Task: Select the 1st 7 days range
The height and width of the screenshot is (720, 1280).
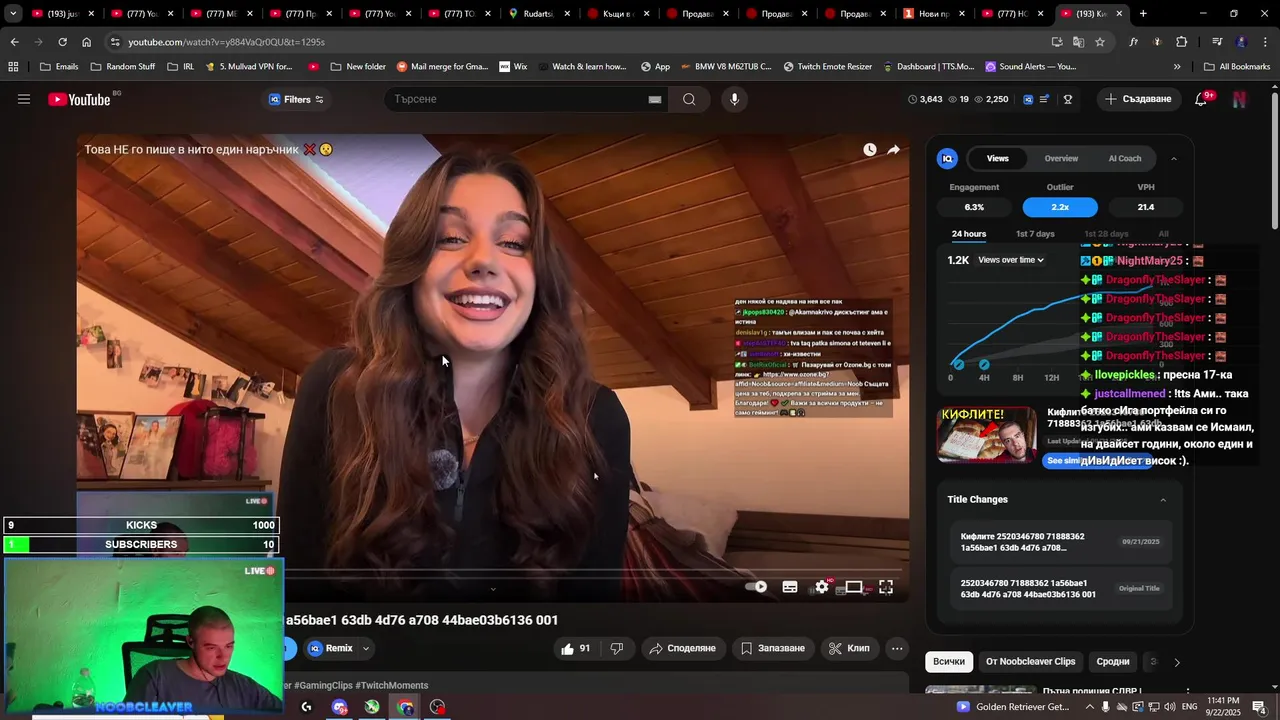Action: [1035, 234]
